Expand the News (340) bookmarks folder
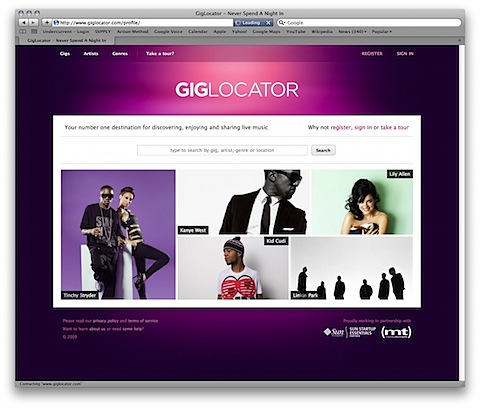The height and width of the screenshot is (408, 480). pos(352,32)
